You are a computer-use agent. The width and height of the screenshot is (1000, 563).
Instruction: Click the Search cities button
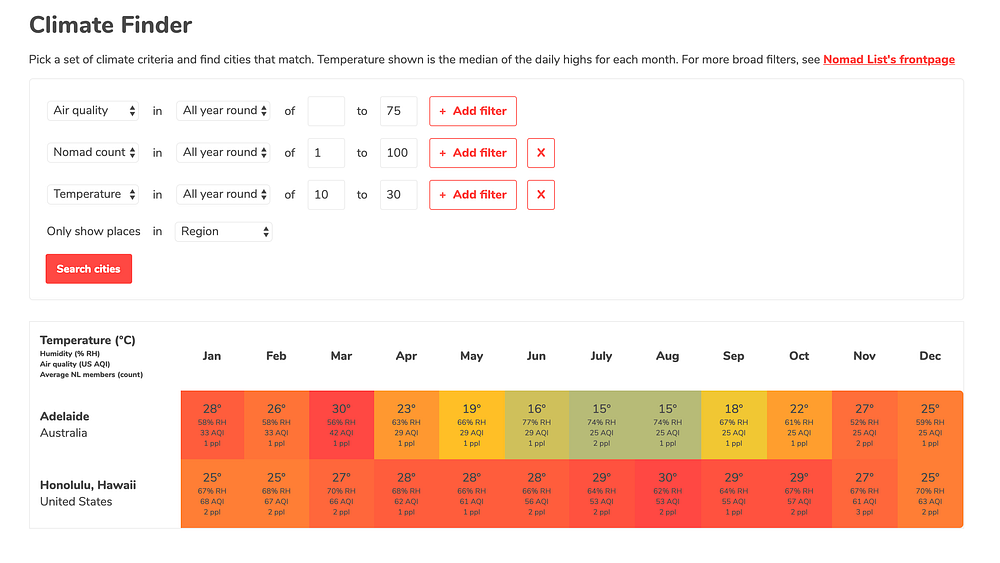[89, 269]
